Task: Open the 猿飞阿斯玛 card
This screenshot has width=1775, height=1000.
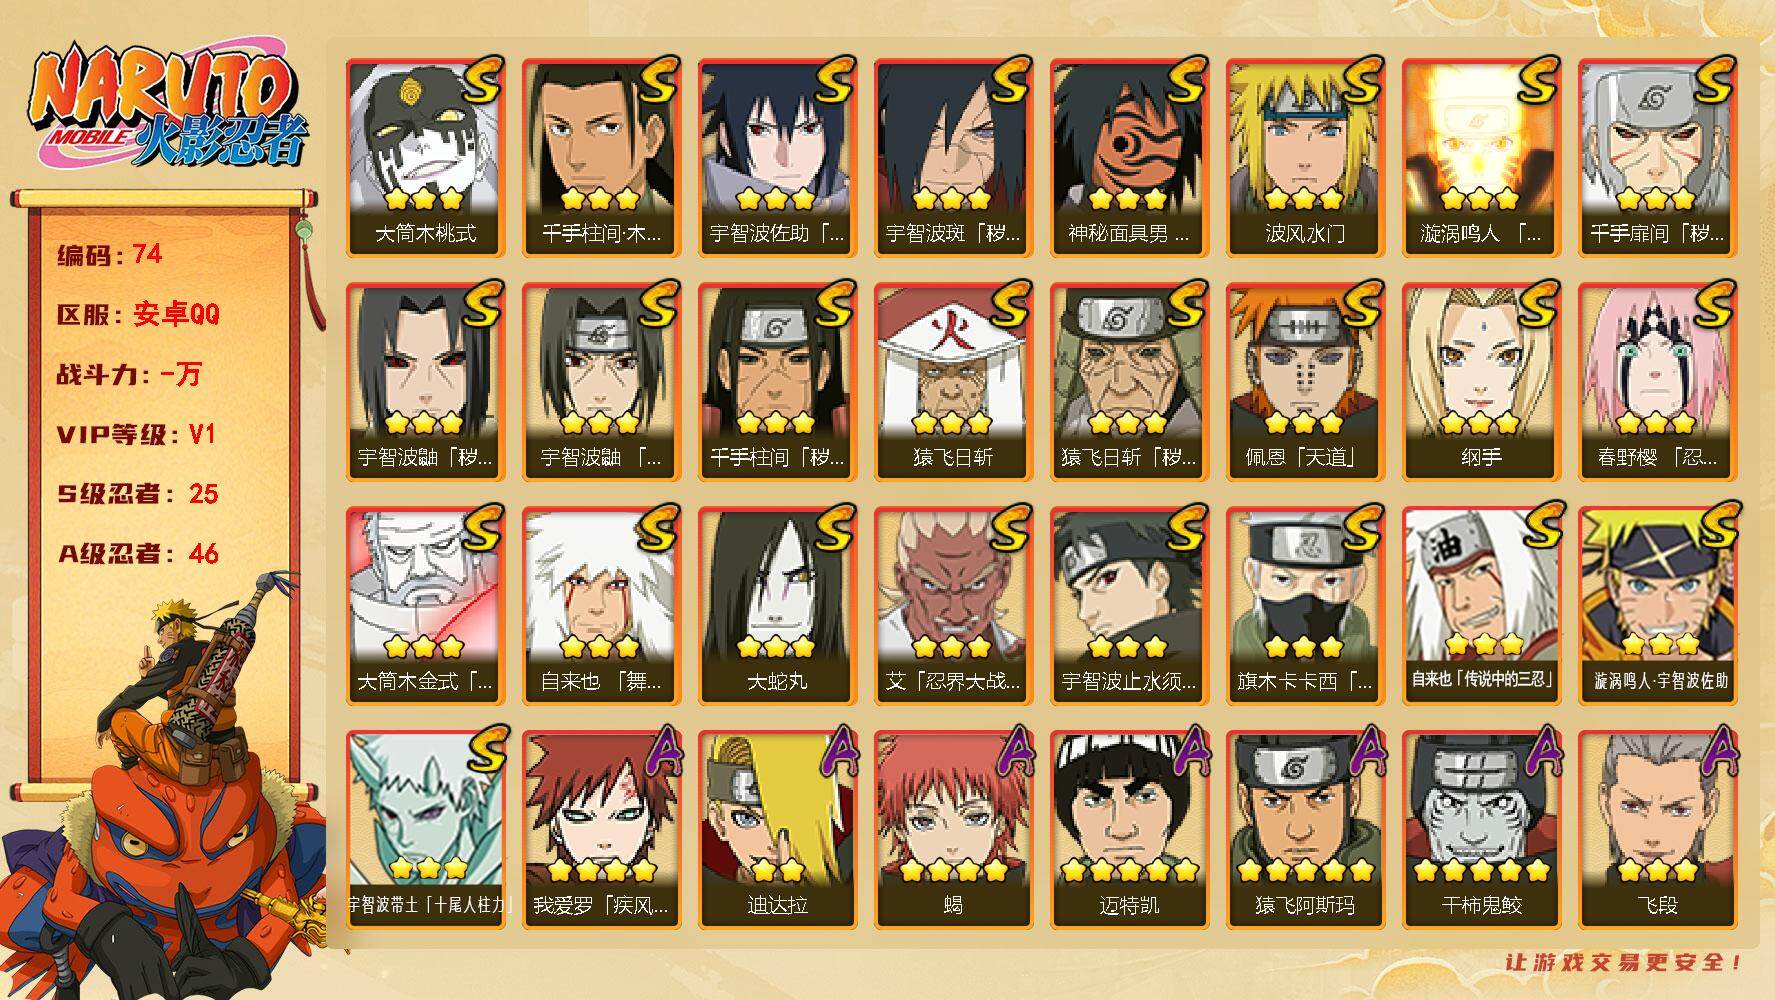Action: pyautogui.click(x=1306, y=829)
